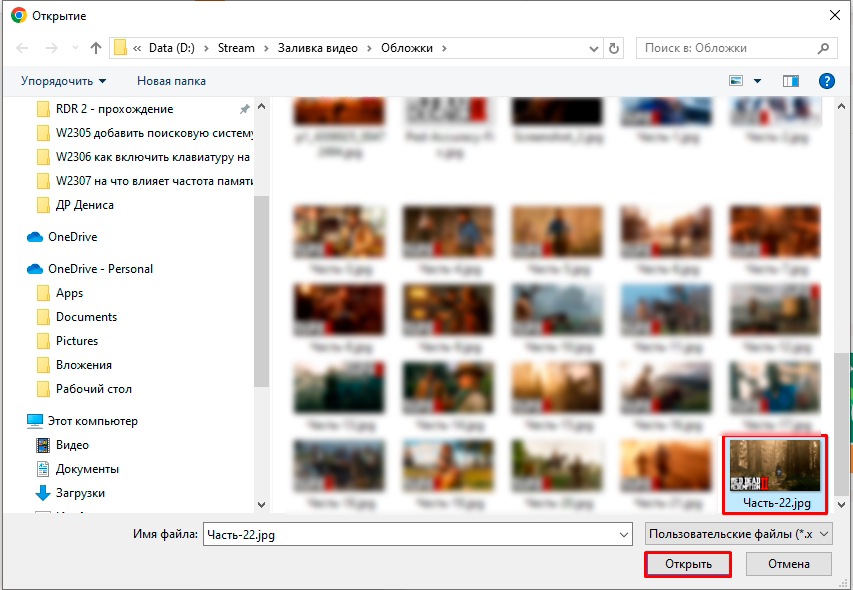Click the search magnifier icon

[824, 48]
